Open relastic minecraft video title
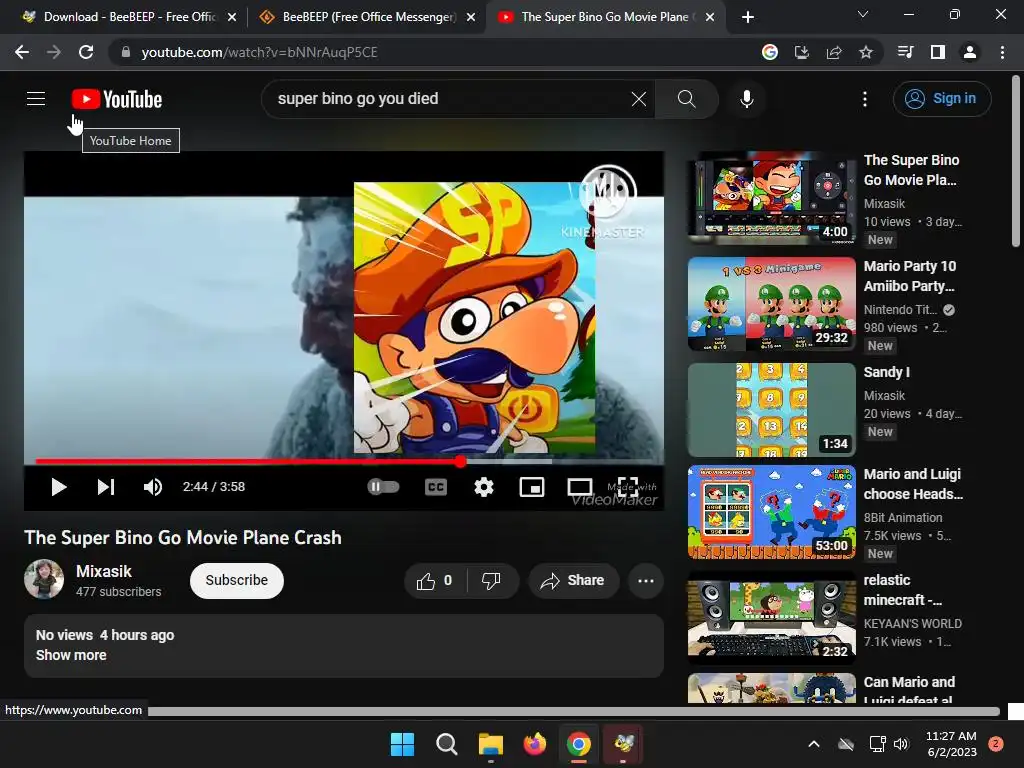The image size is (1024, 768). [903, 590]
